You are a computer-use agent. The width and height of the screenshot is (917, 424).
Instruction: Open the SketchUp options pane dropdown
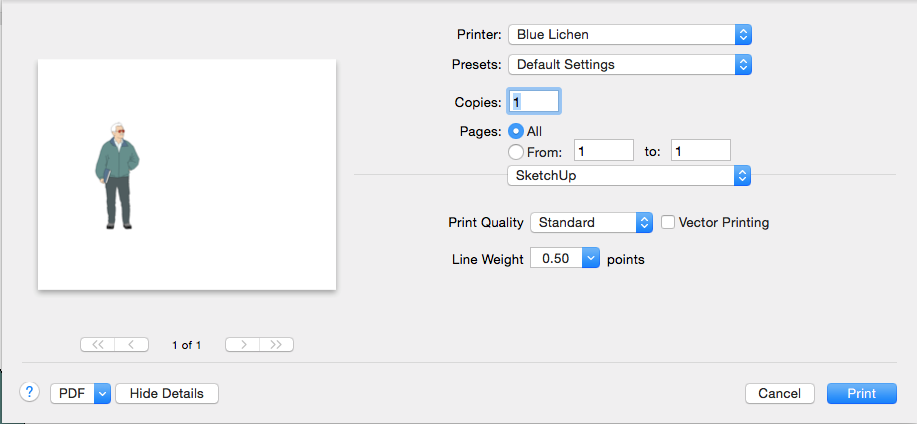(629, 175)
